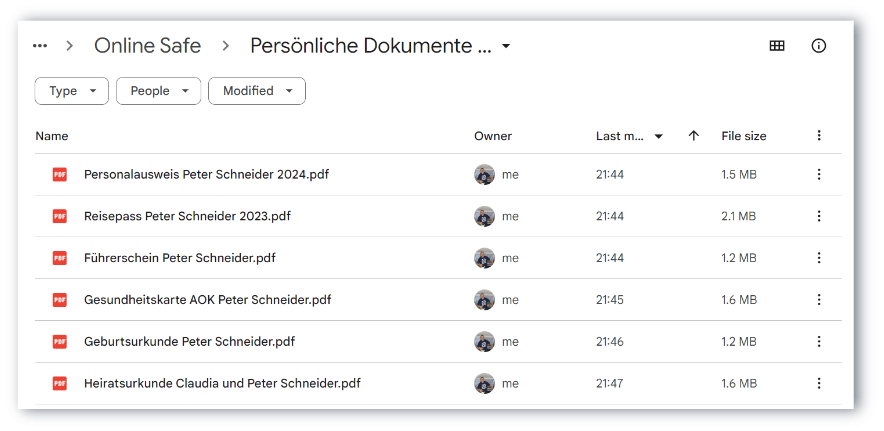
Task: Open the Modified filter dropdown
Action: (256, 91)
